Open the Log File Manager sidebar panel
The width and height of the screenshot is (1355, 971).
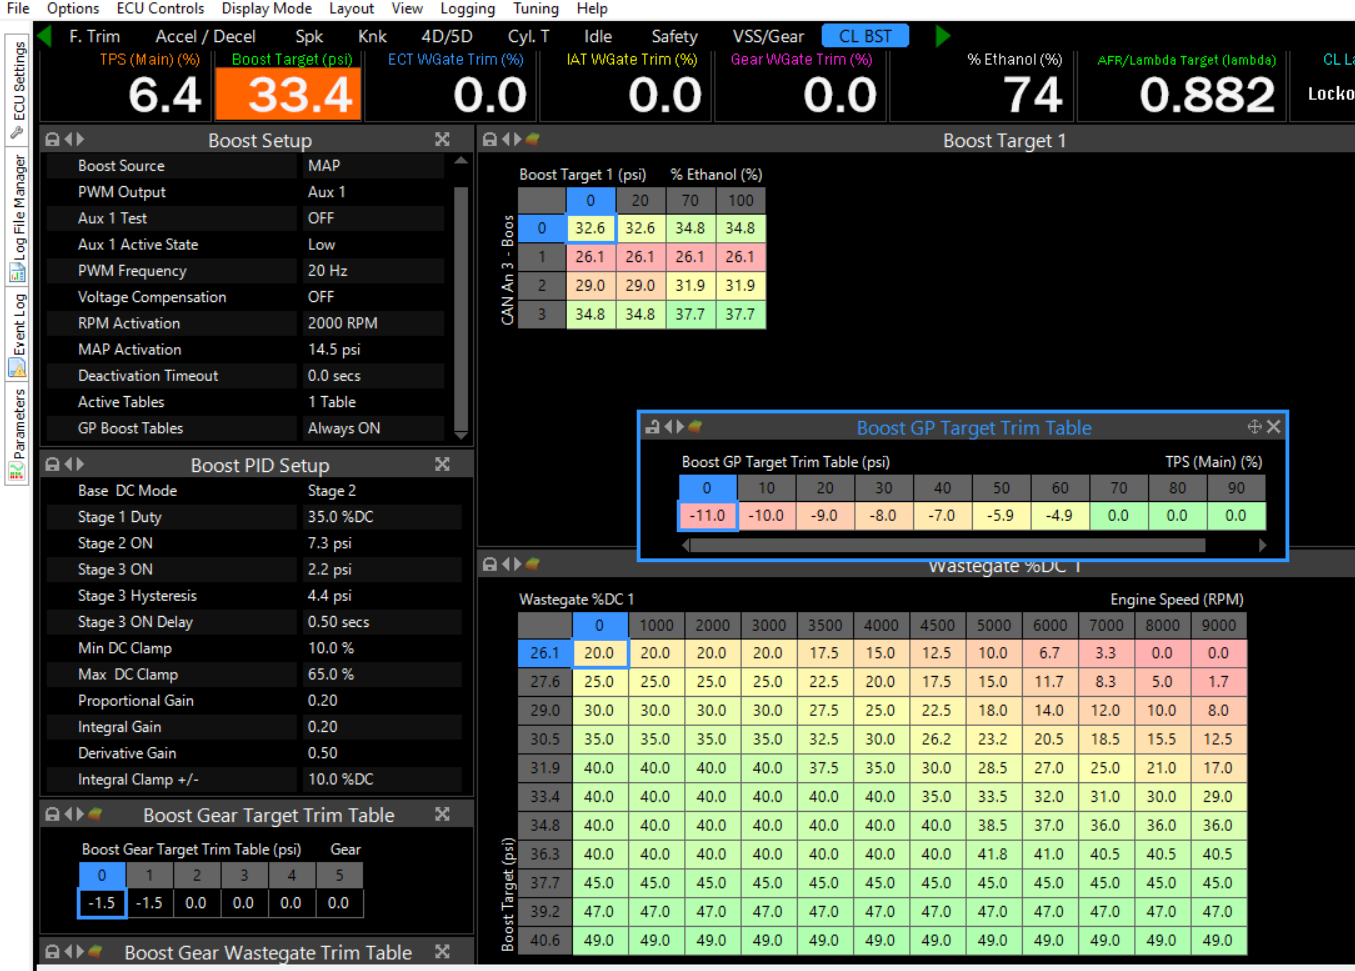tap(18, 217)
